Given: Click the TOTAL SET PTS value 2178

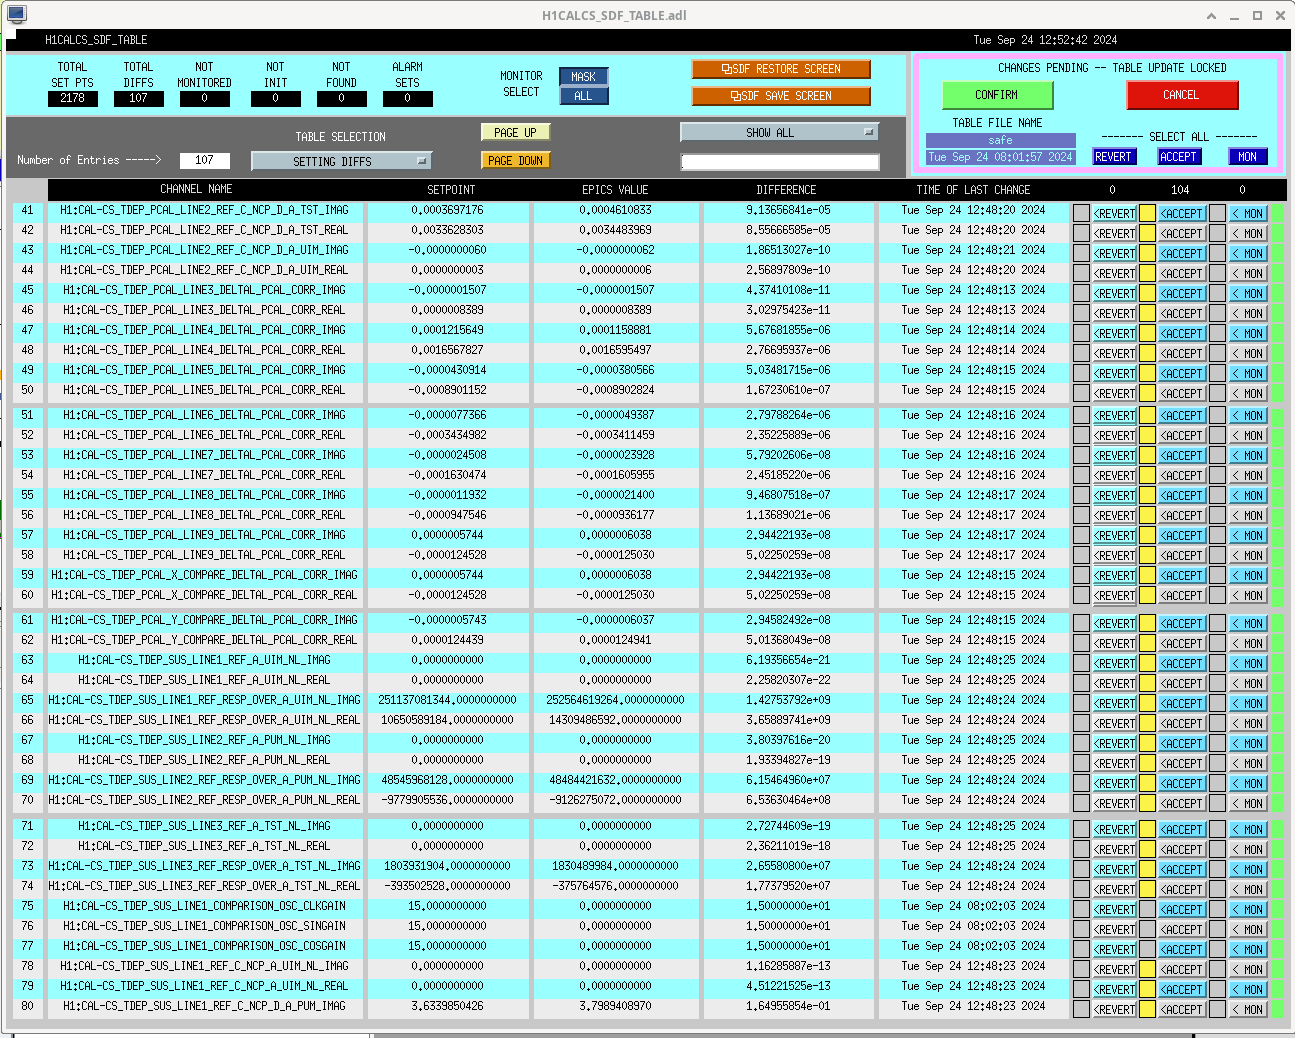Looking at the screenshot, I should point(73,98).
